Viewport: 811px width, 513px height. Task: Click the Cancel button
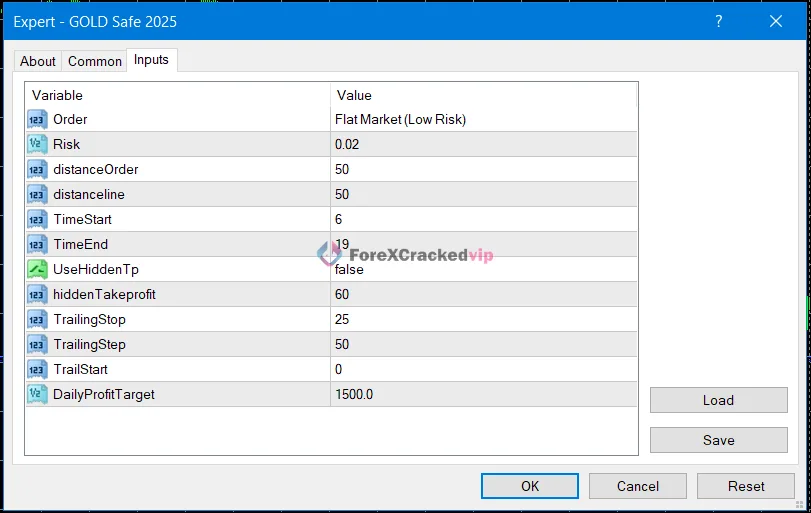[638, 486]
